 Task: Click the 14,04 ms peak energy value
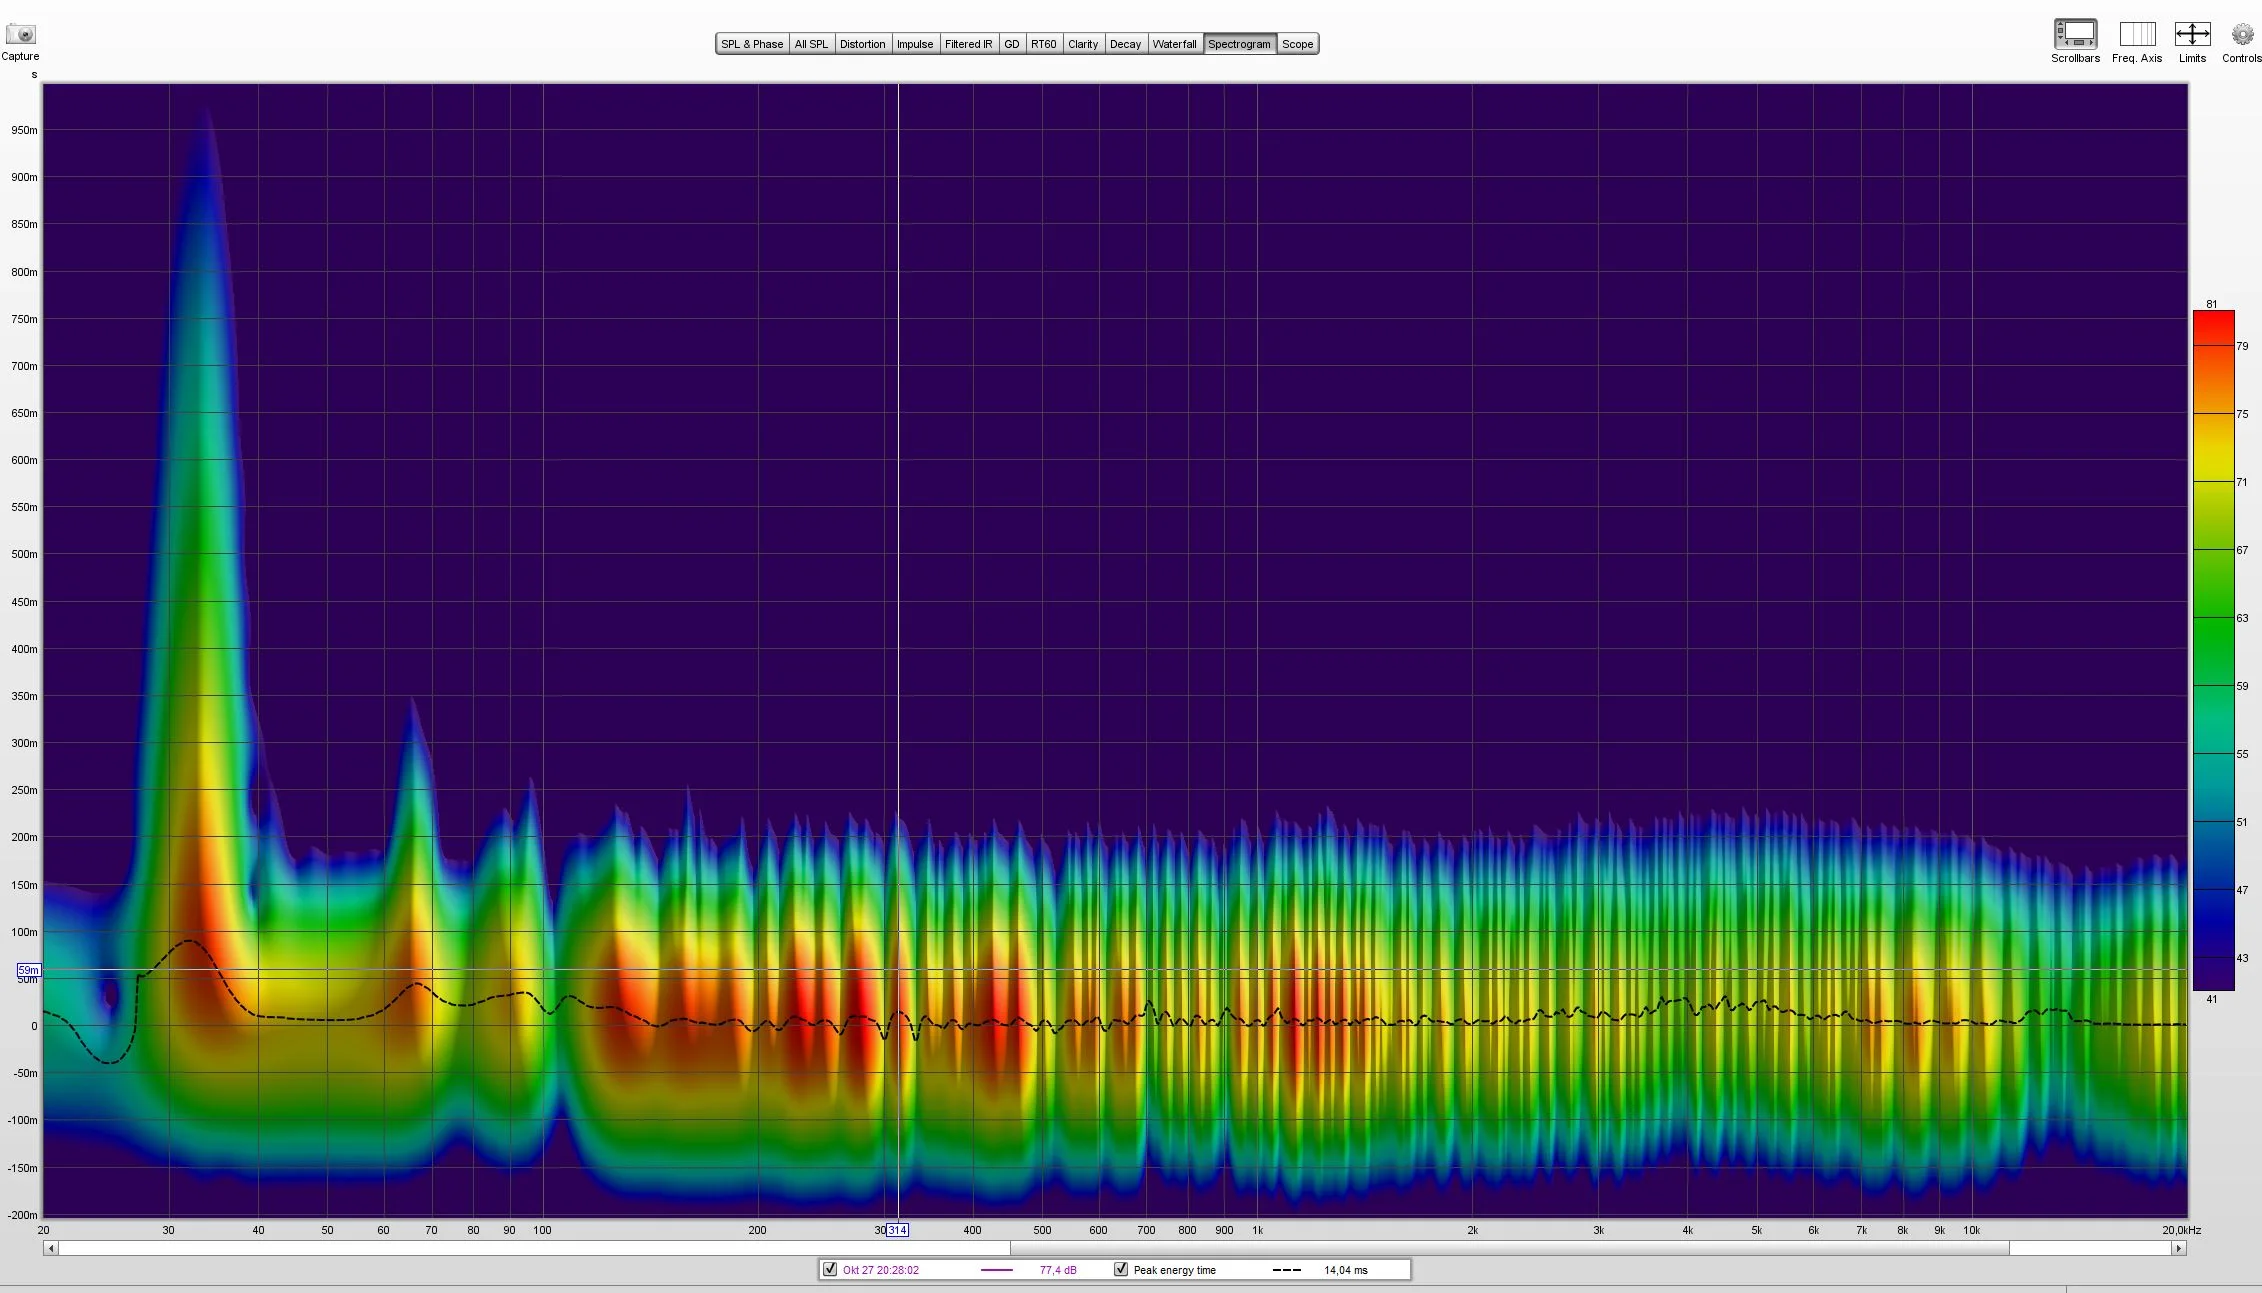(x=1346, y=1270)
